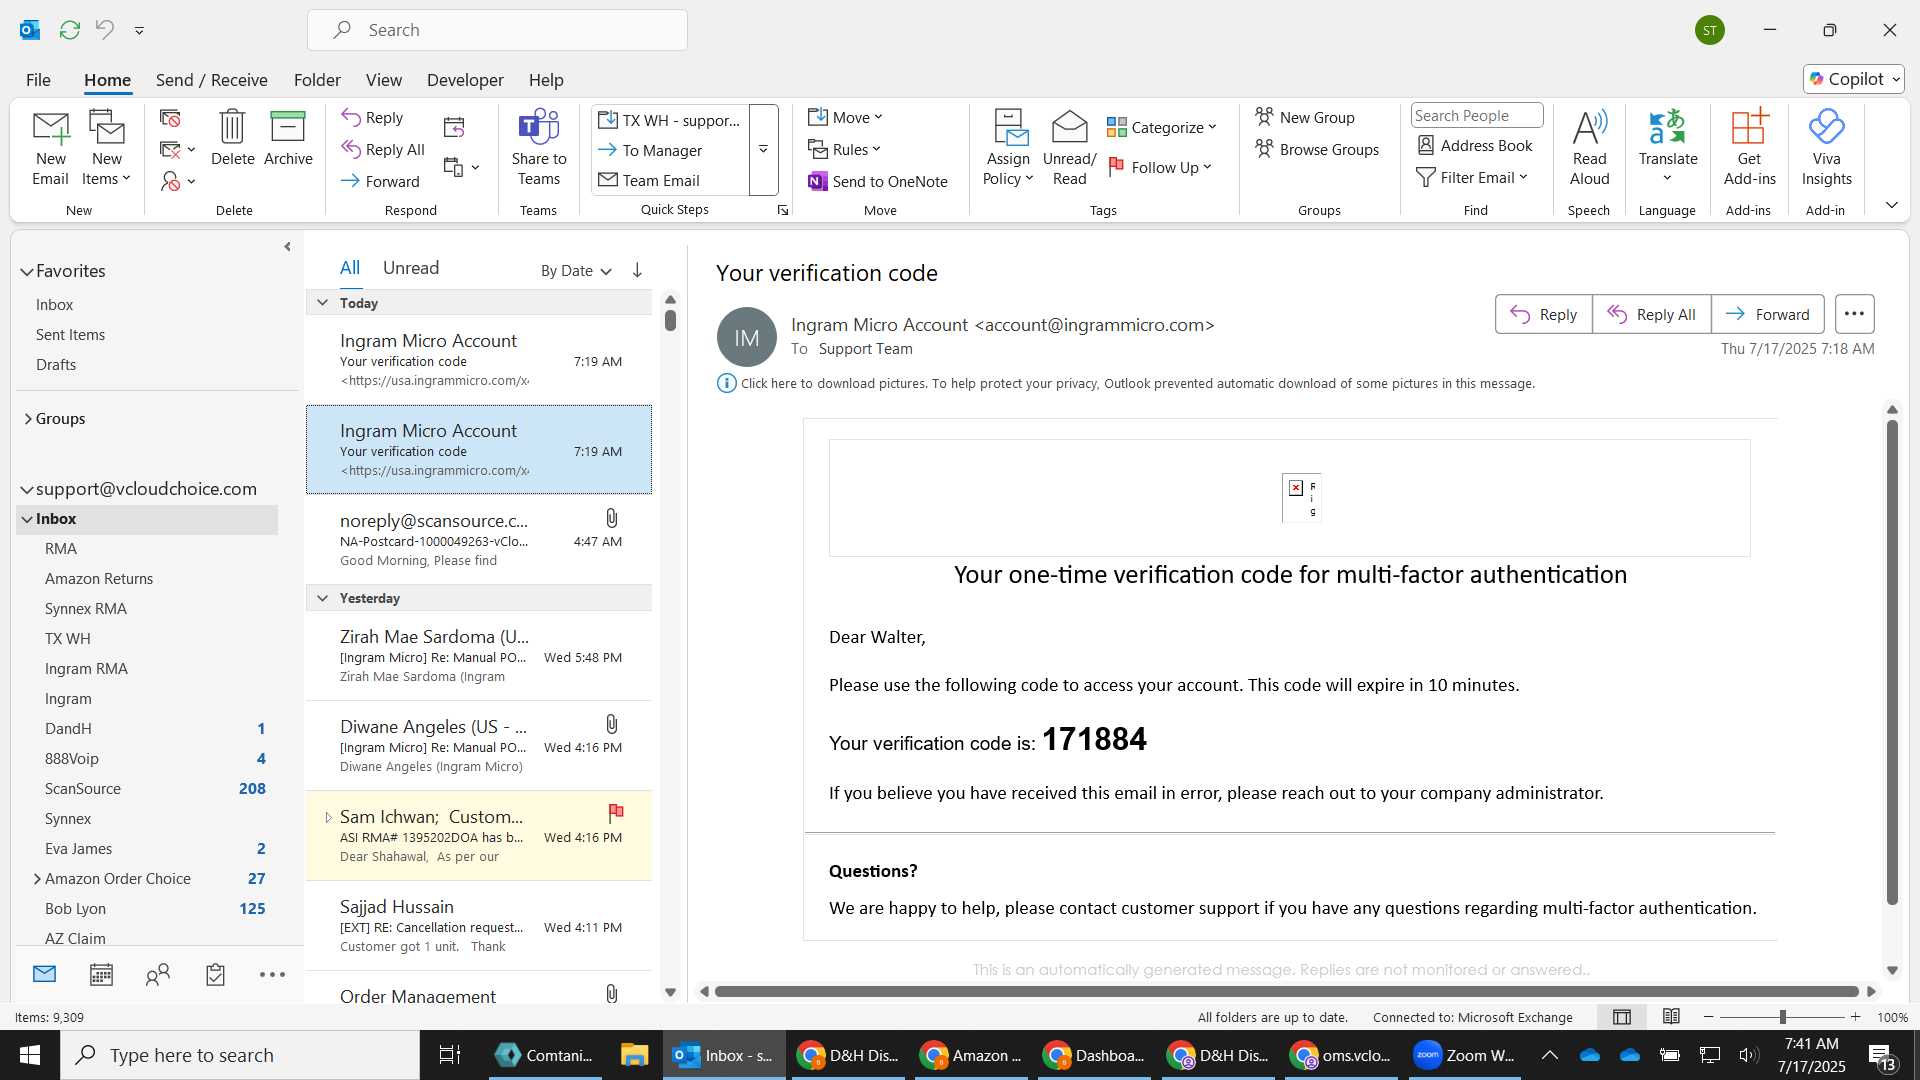
Task: Show All messages filter
Action: pyautogui.click(x=349, y=268)
